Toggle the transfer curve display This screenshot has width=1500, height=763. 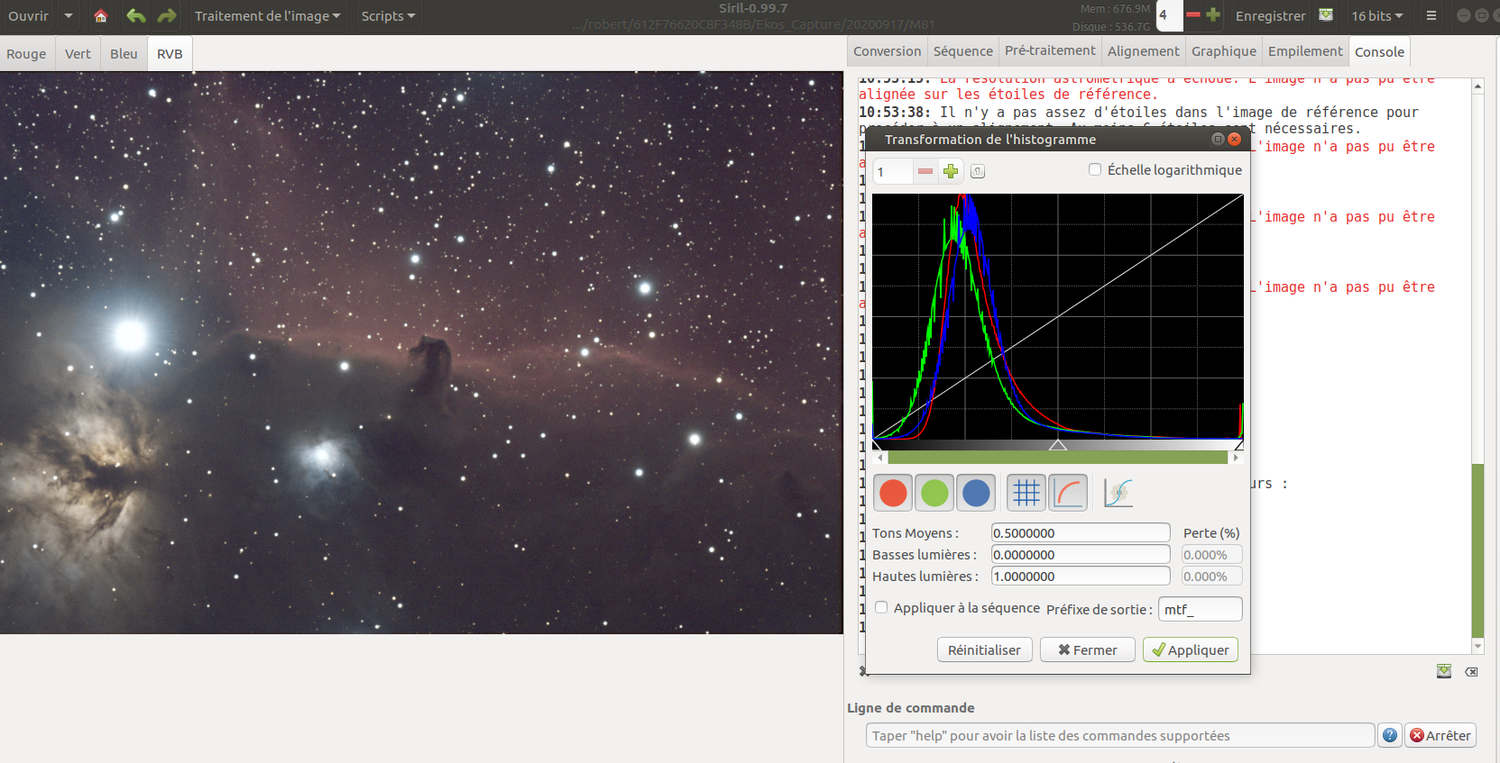(1068, 492)
